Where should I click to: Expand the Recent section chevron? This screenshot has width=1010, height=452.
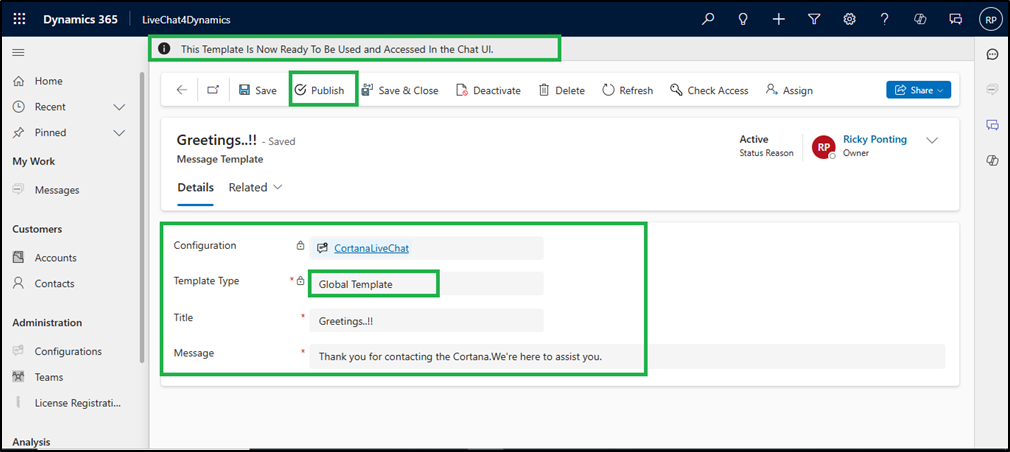pos(119,107)
